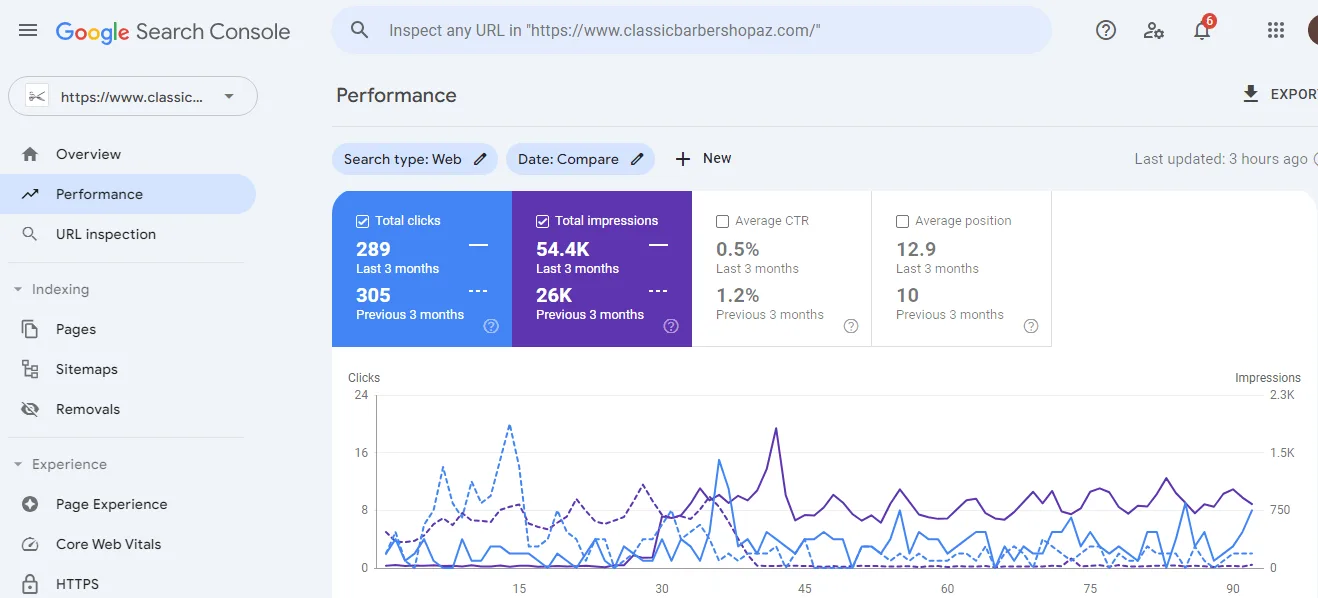
Task: Click the Last updated: 3 hours ago text
Action: (1221, 159)
